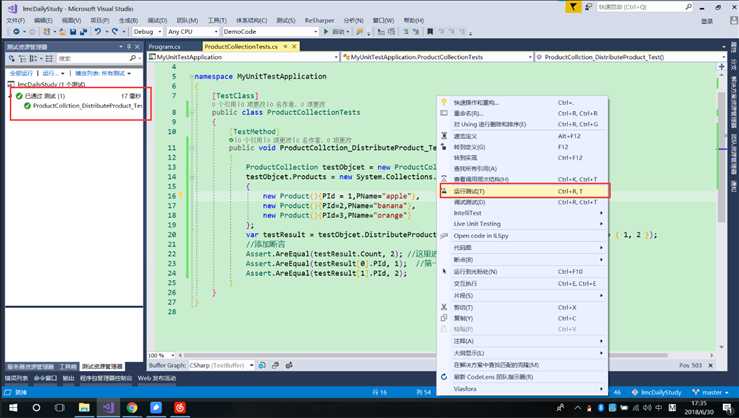Click the playlist All Tests link
Screen dimensions: 739x418
pyautogui.click(x=102, y=74)
